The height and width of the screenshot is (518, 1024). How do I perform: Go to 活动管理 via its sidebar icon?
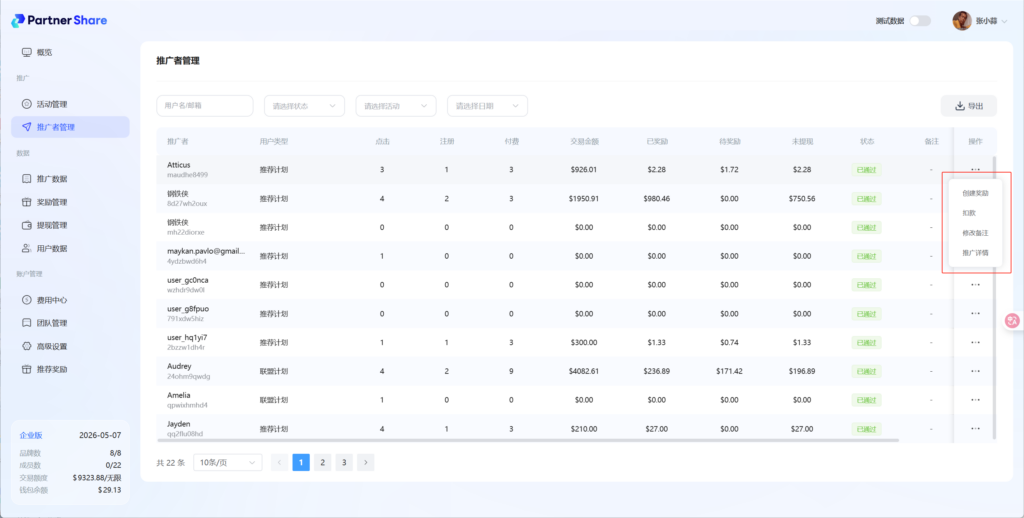[x=27, y=104]
